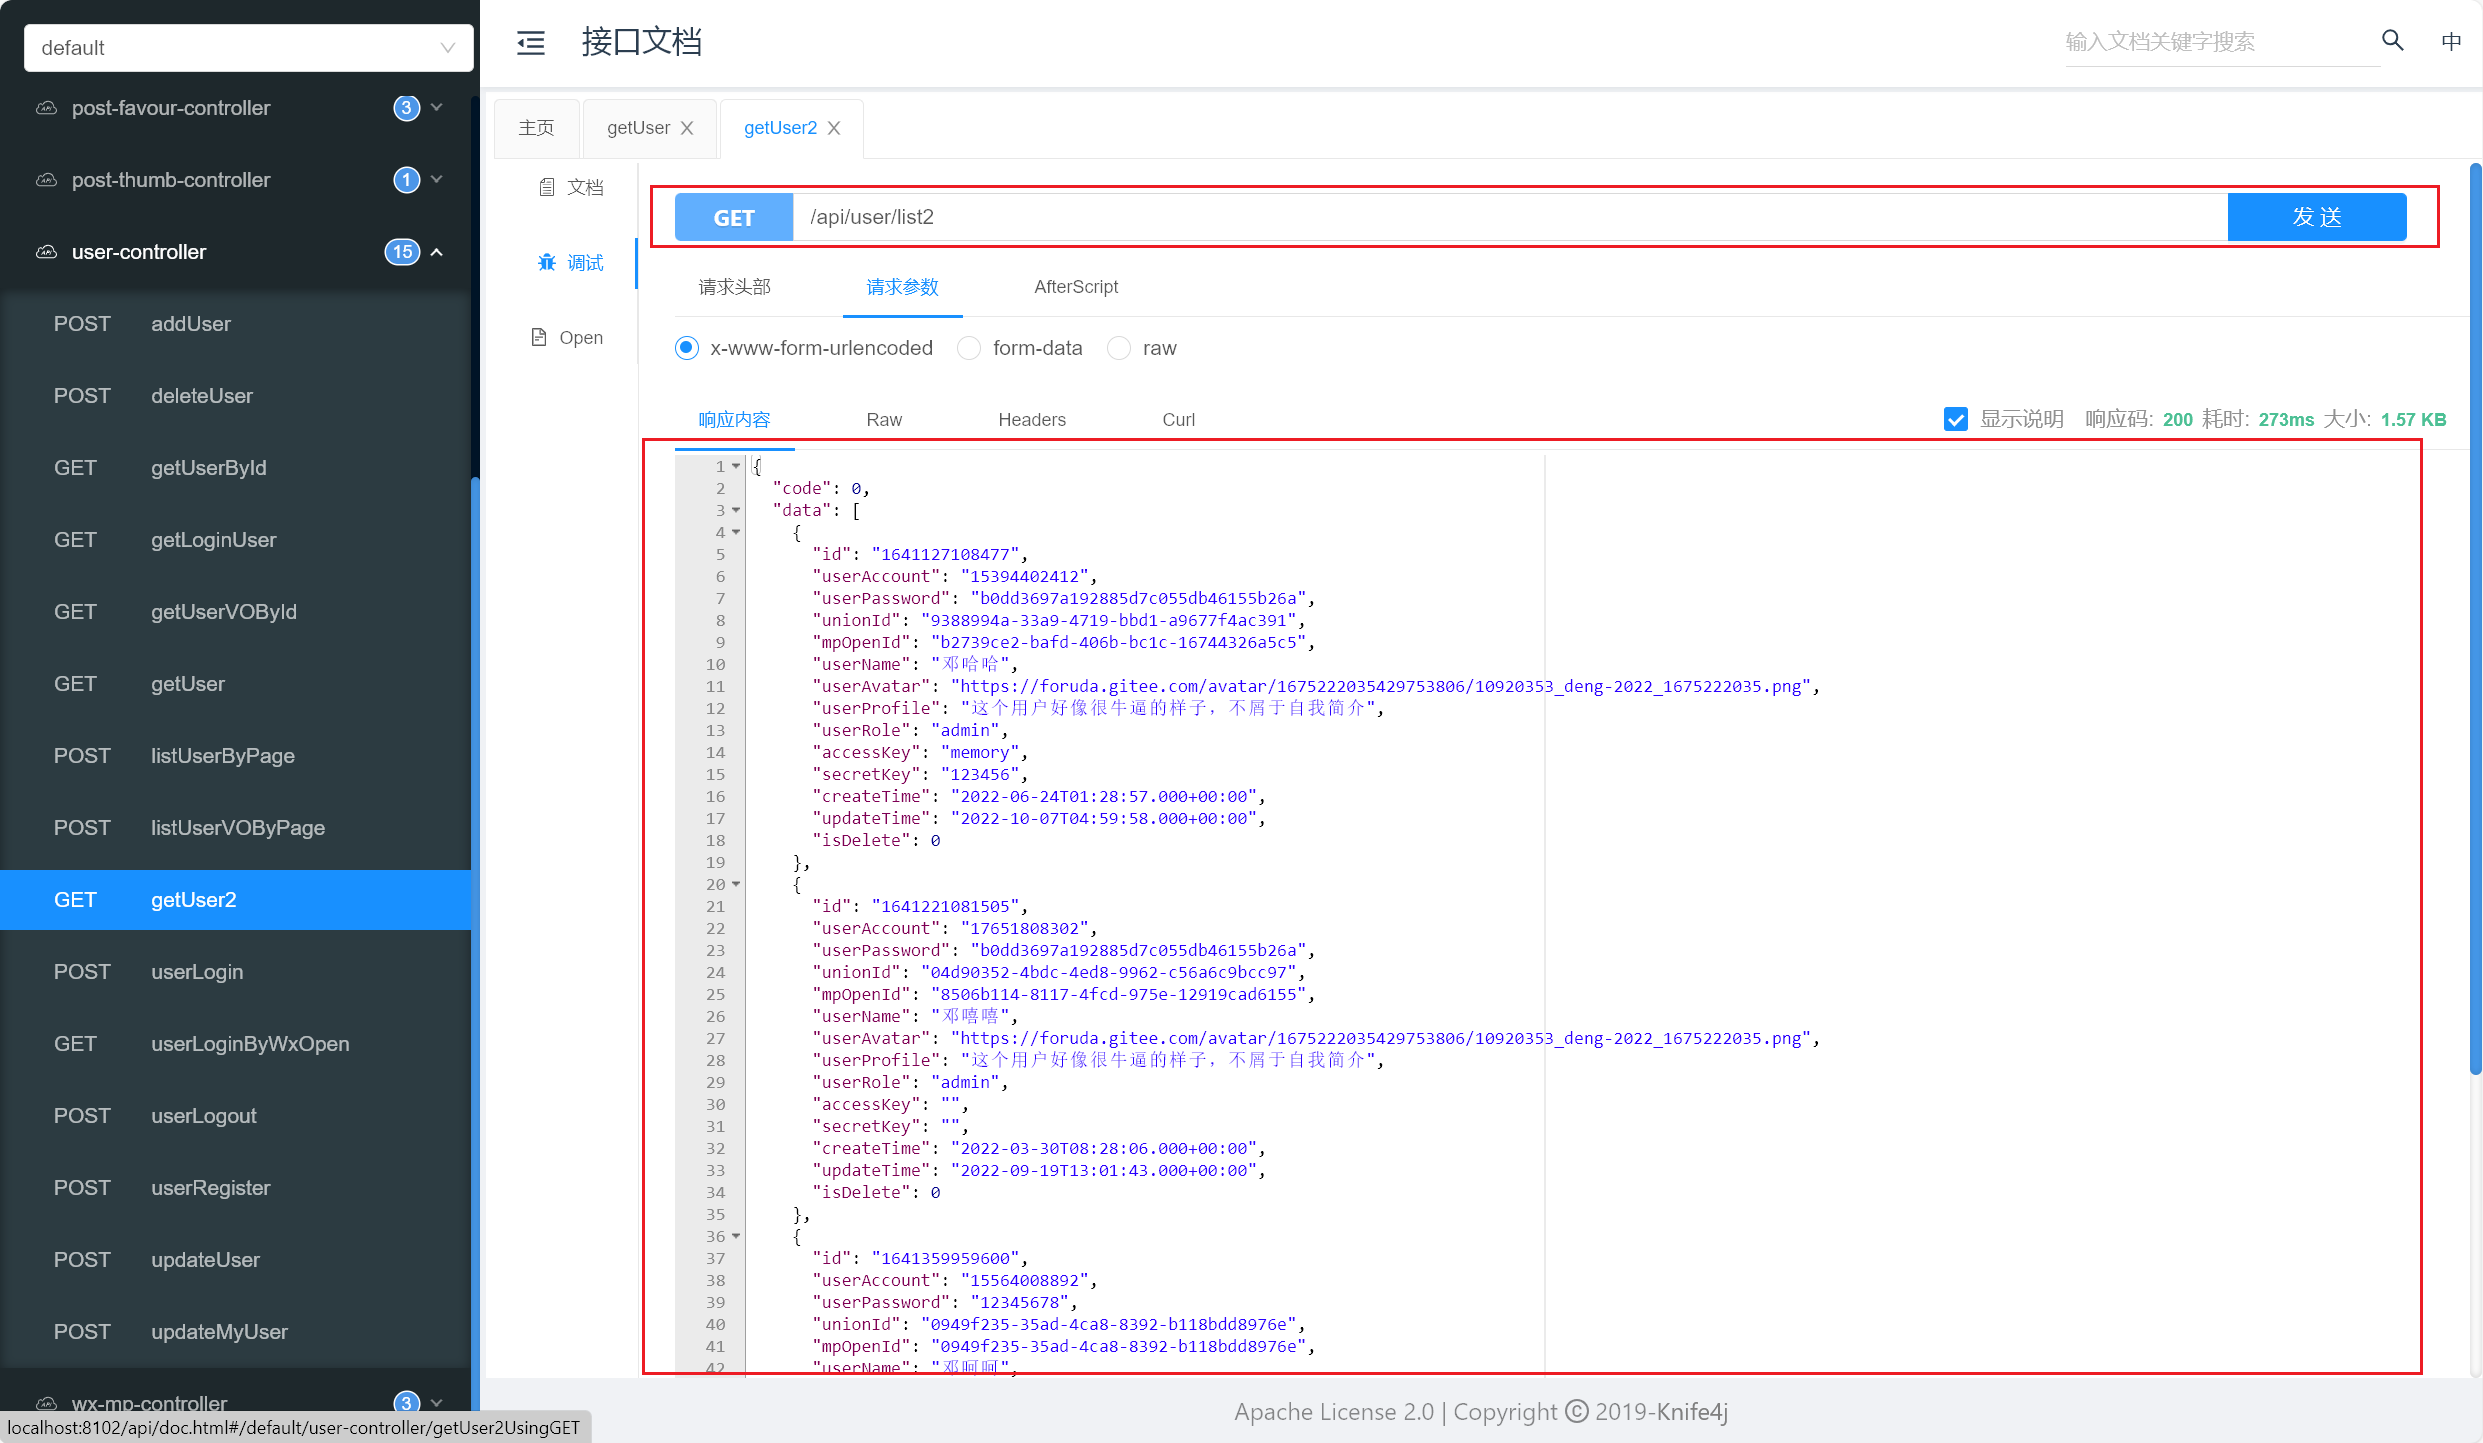Fold JSON at line 1
Image resolution: width=2483 pixels, height=1443 pixels.
click(x=736, y=466)
